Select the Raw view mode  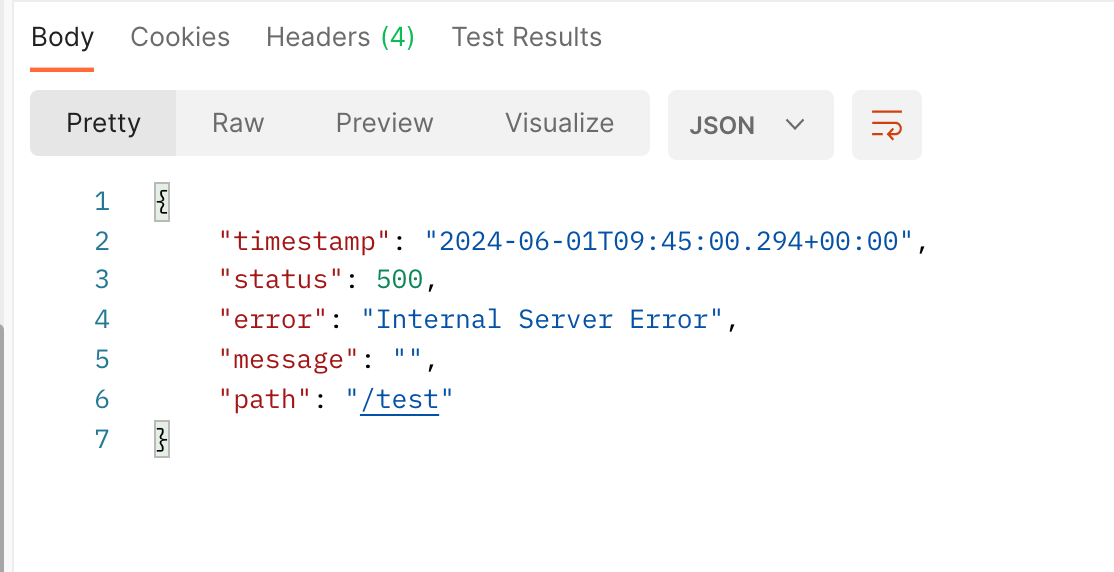238,123
